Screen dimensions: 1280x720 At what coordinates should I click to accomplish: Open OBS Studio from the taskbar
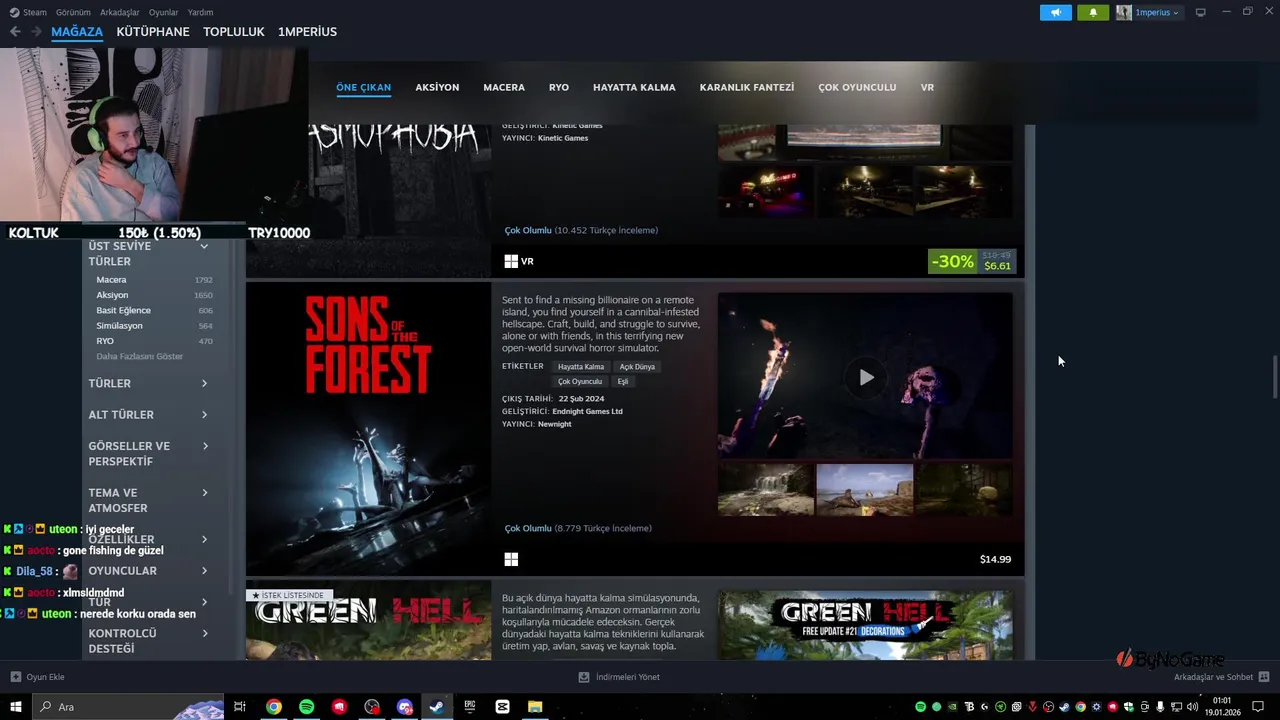click(x=372, y=707)
